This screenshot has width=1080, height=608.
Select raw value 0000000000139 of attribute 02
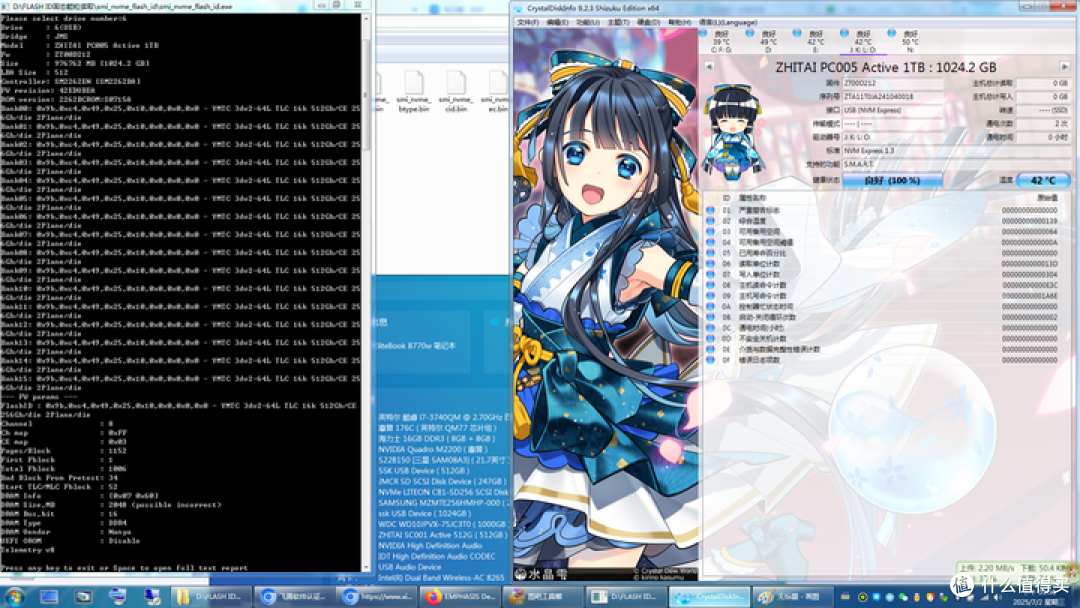click(1029, 221)
